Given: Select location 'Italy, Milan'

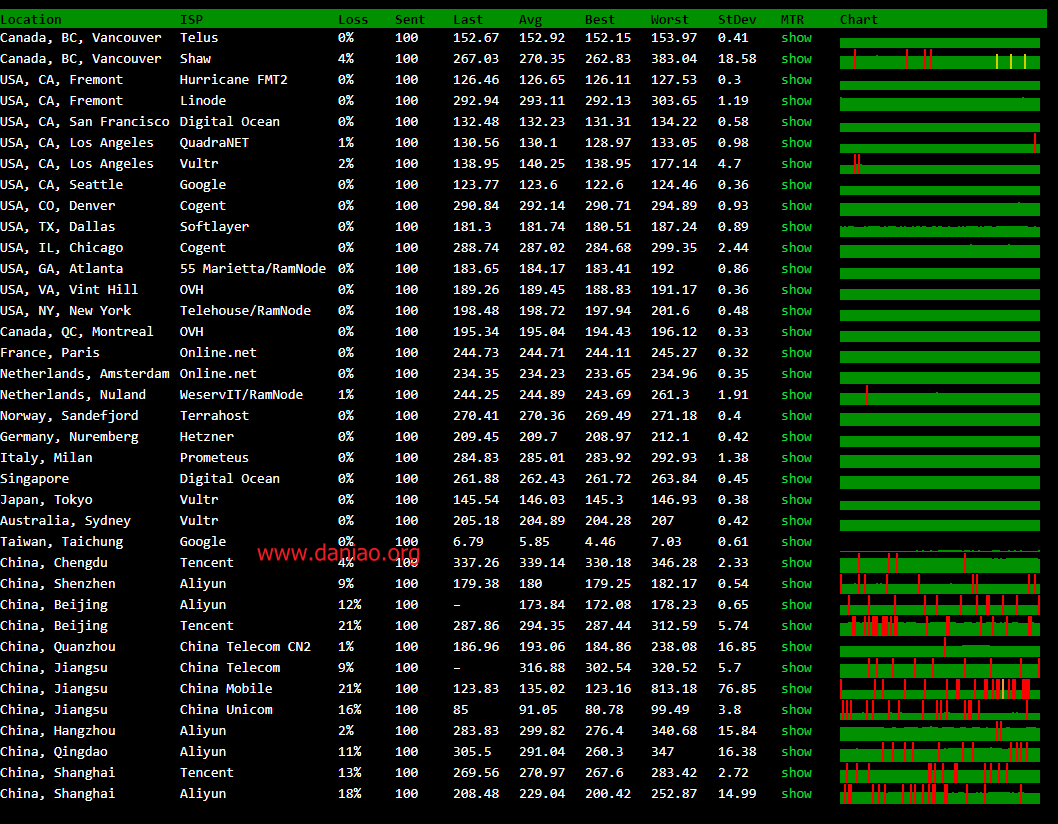Looking at the screenshot, I should tap(47, 458).
